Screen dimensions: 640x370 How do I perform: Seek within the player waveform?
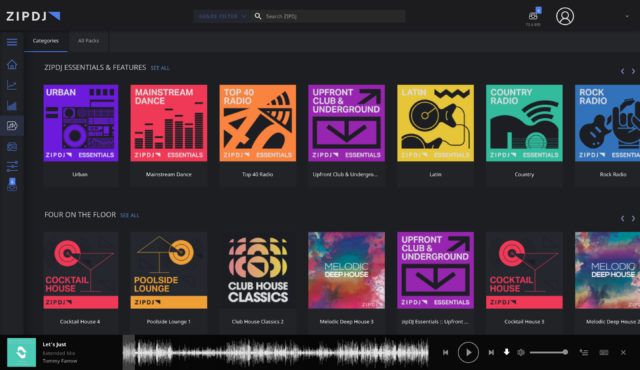276,352
